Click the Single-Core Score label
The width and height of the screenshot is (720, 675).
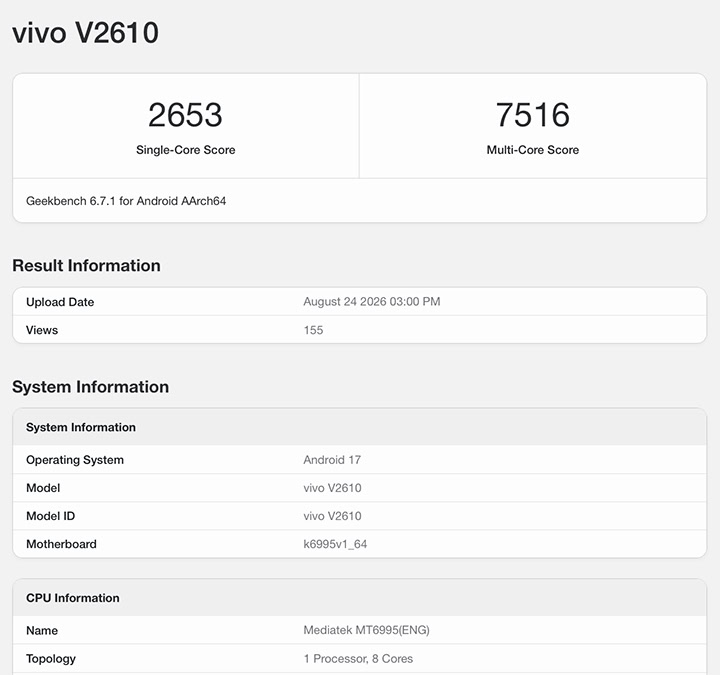tap(186, 150)
